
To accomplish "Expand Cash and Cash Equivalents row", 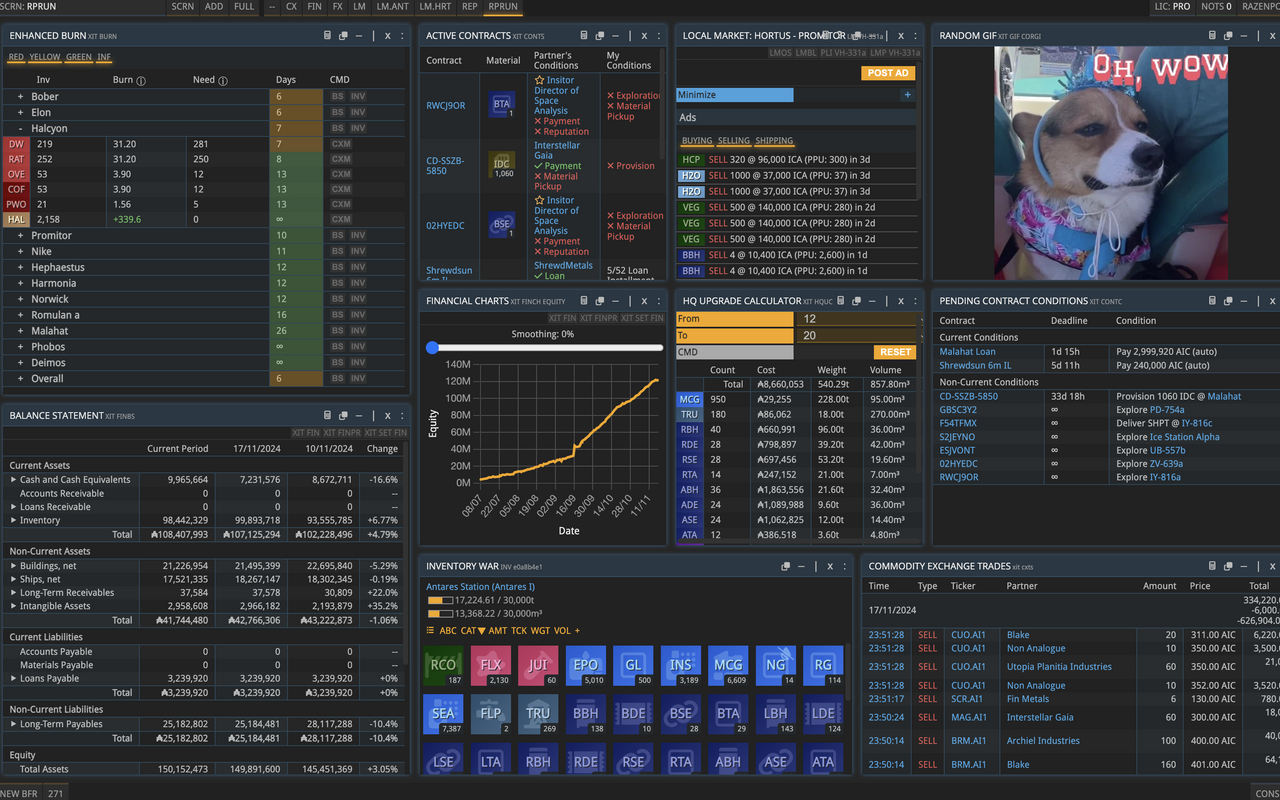I will pyautogui.click(x=14, y=480).
